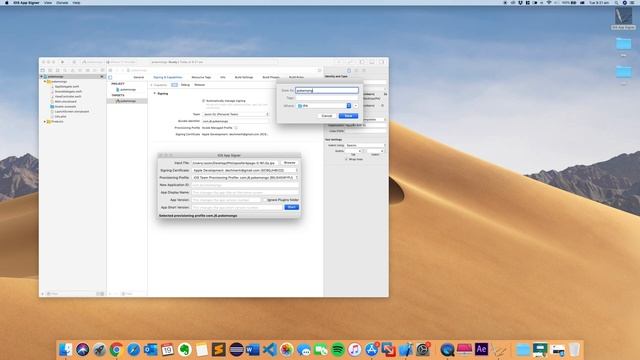Open Sublime Text from the dock
The width and height of the screenshot is (640, 360).
(218, 349)
